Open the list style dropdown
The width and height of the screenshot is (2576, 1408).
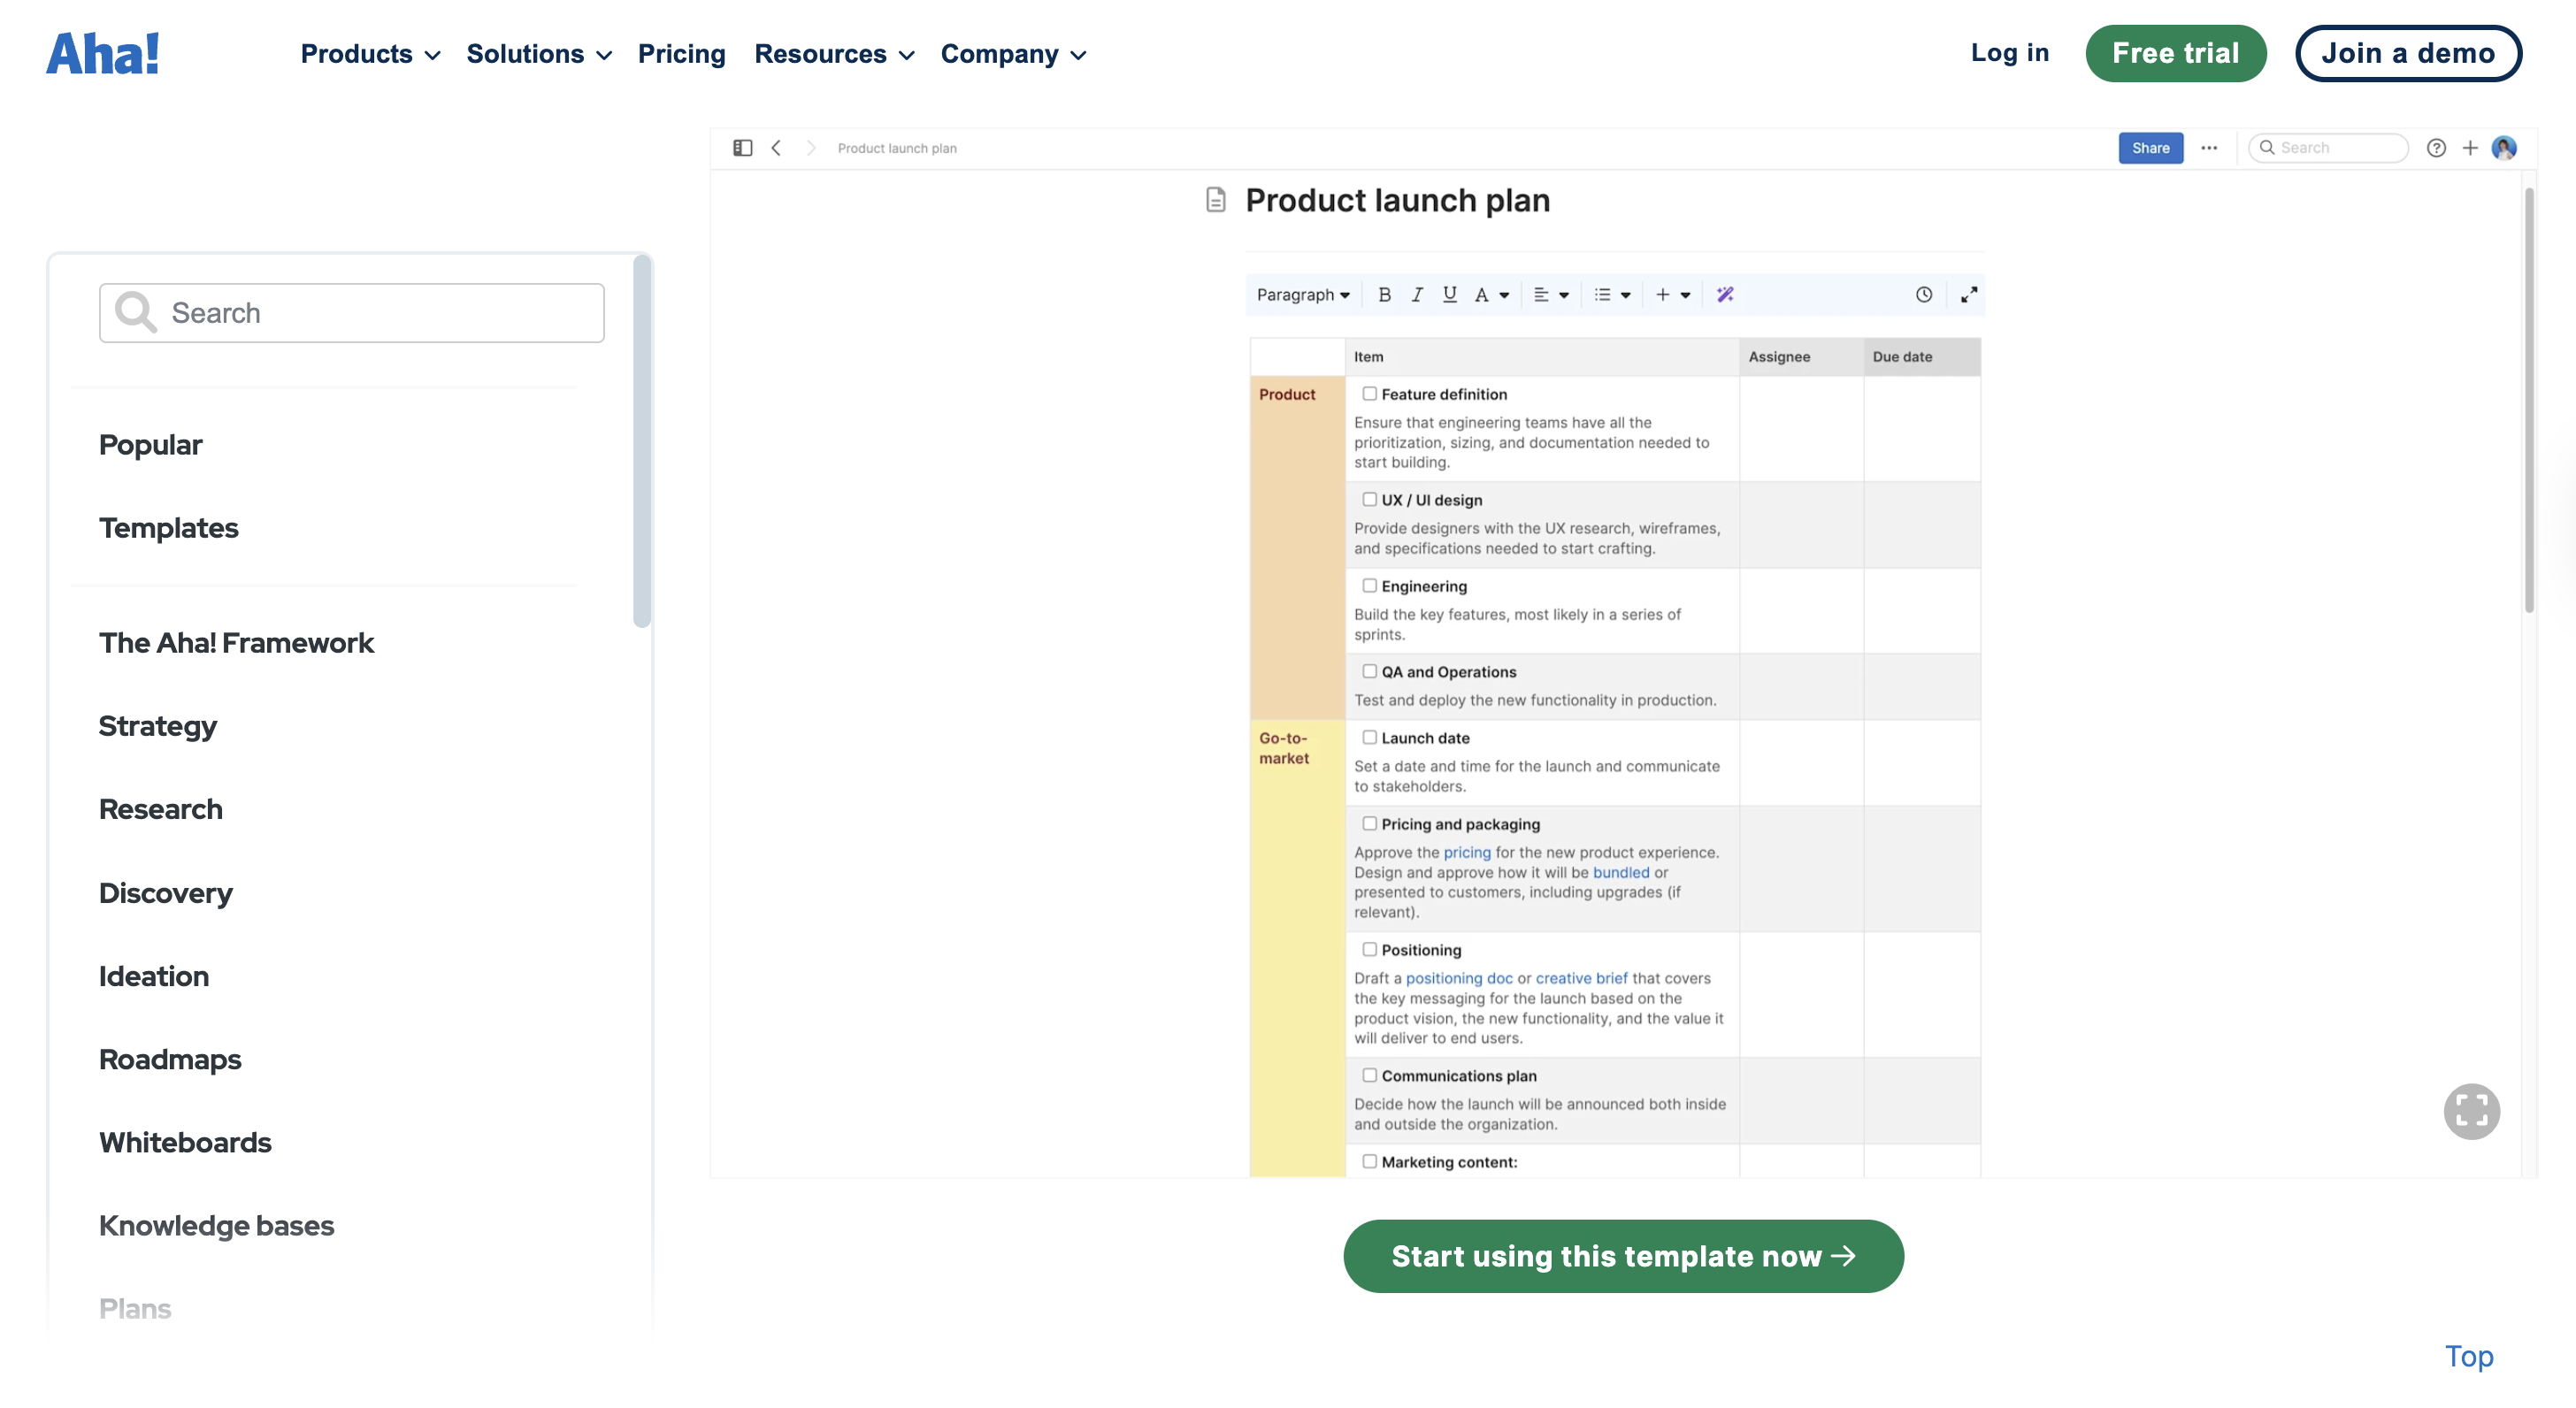(1612, 294)
